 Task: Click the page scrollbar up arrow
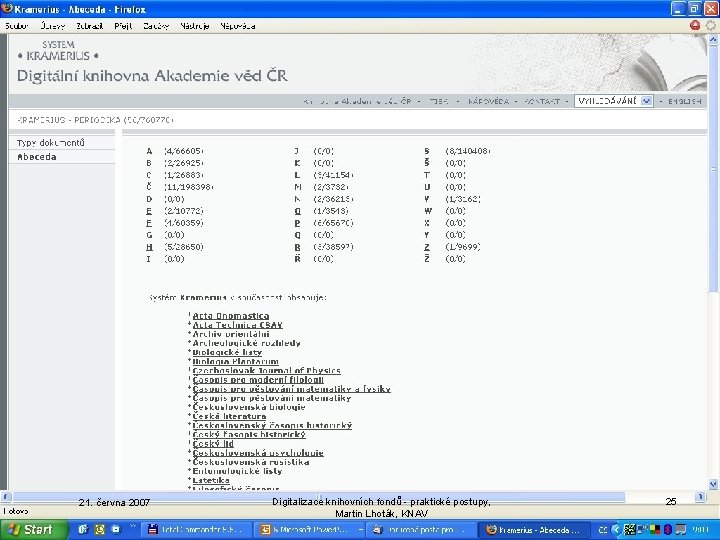[x=713, y=40]
